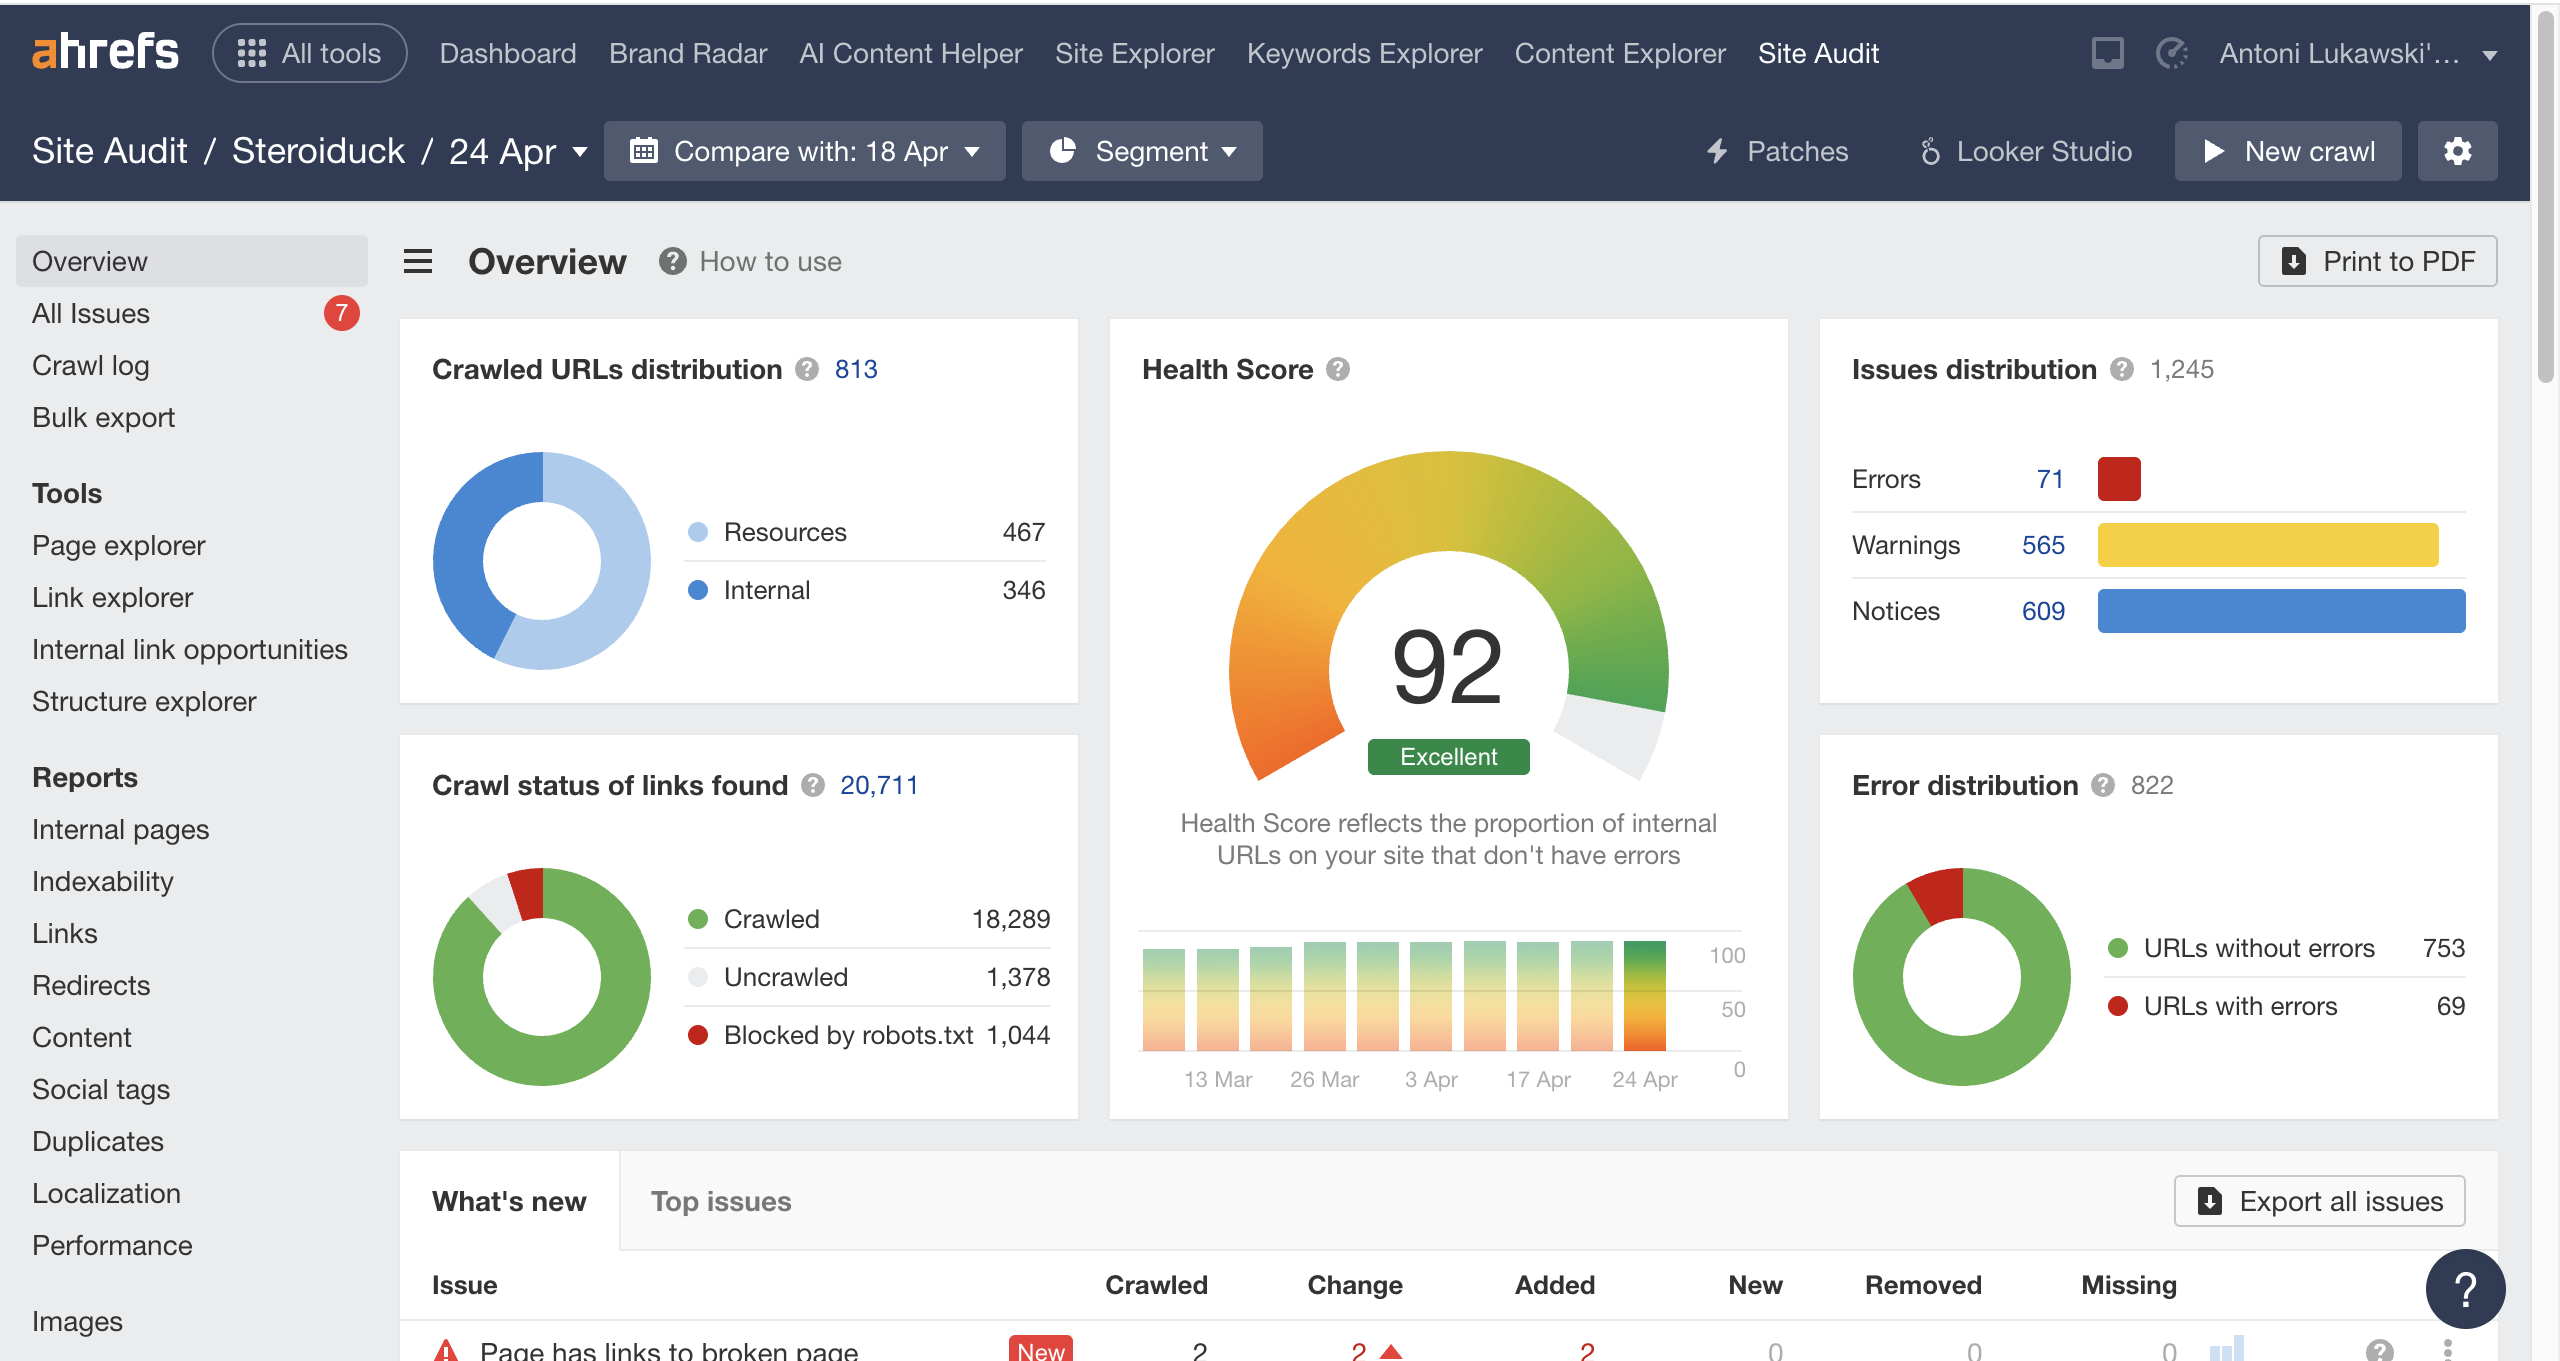Open the three-dot menu on issue row
The height and width of the screenshot is (1361, 2560).
(x=2448, y=1350)
